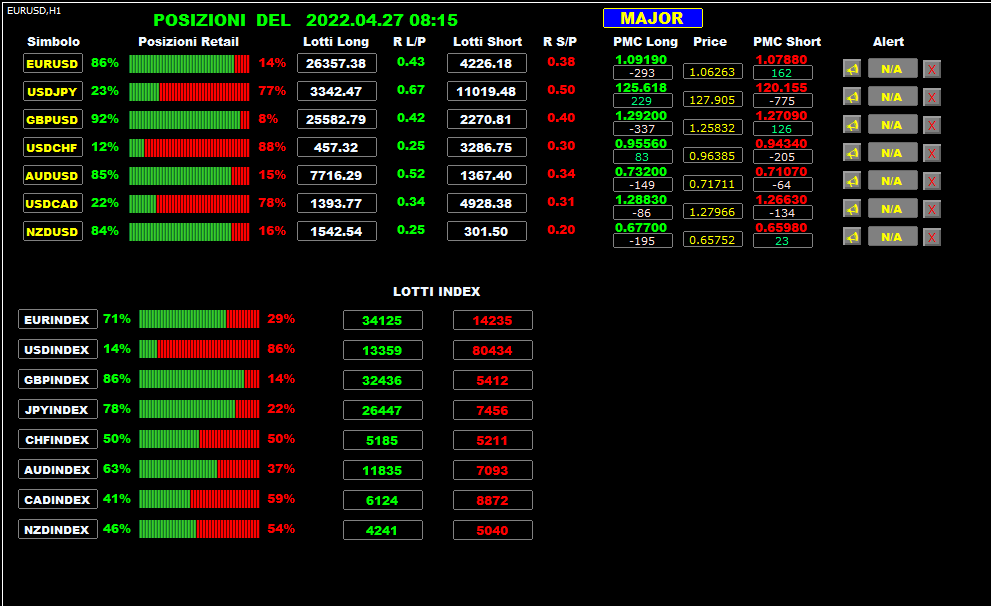Click the EURUSD PMC Long value 1.09190
Viewport: 991px width, 606px height.
click(x=641, y=59)
